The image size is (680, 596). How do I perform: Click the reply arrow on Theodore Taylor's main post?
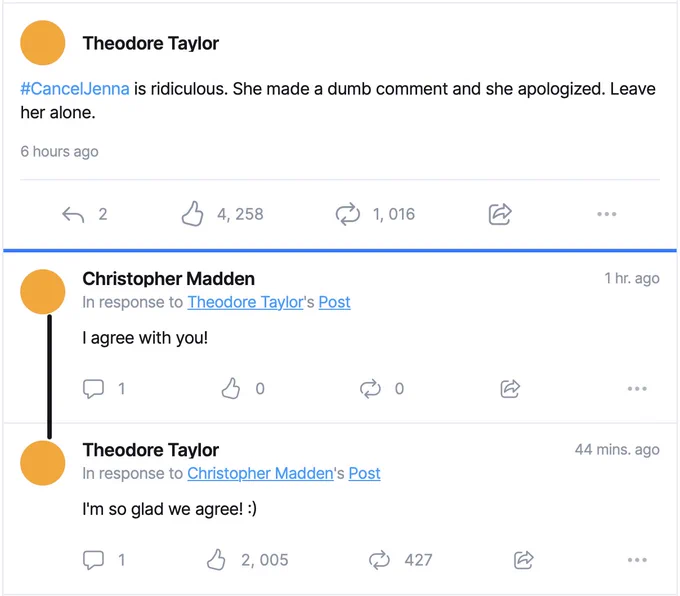(73, 214)
